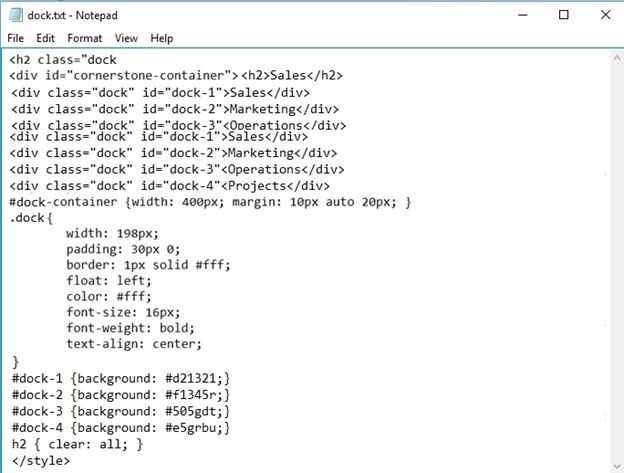The height and width of the screenshot is (473, 624).
Task: Click the Notepad icon in title bar
Action: click(x=16, y=15)
